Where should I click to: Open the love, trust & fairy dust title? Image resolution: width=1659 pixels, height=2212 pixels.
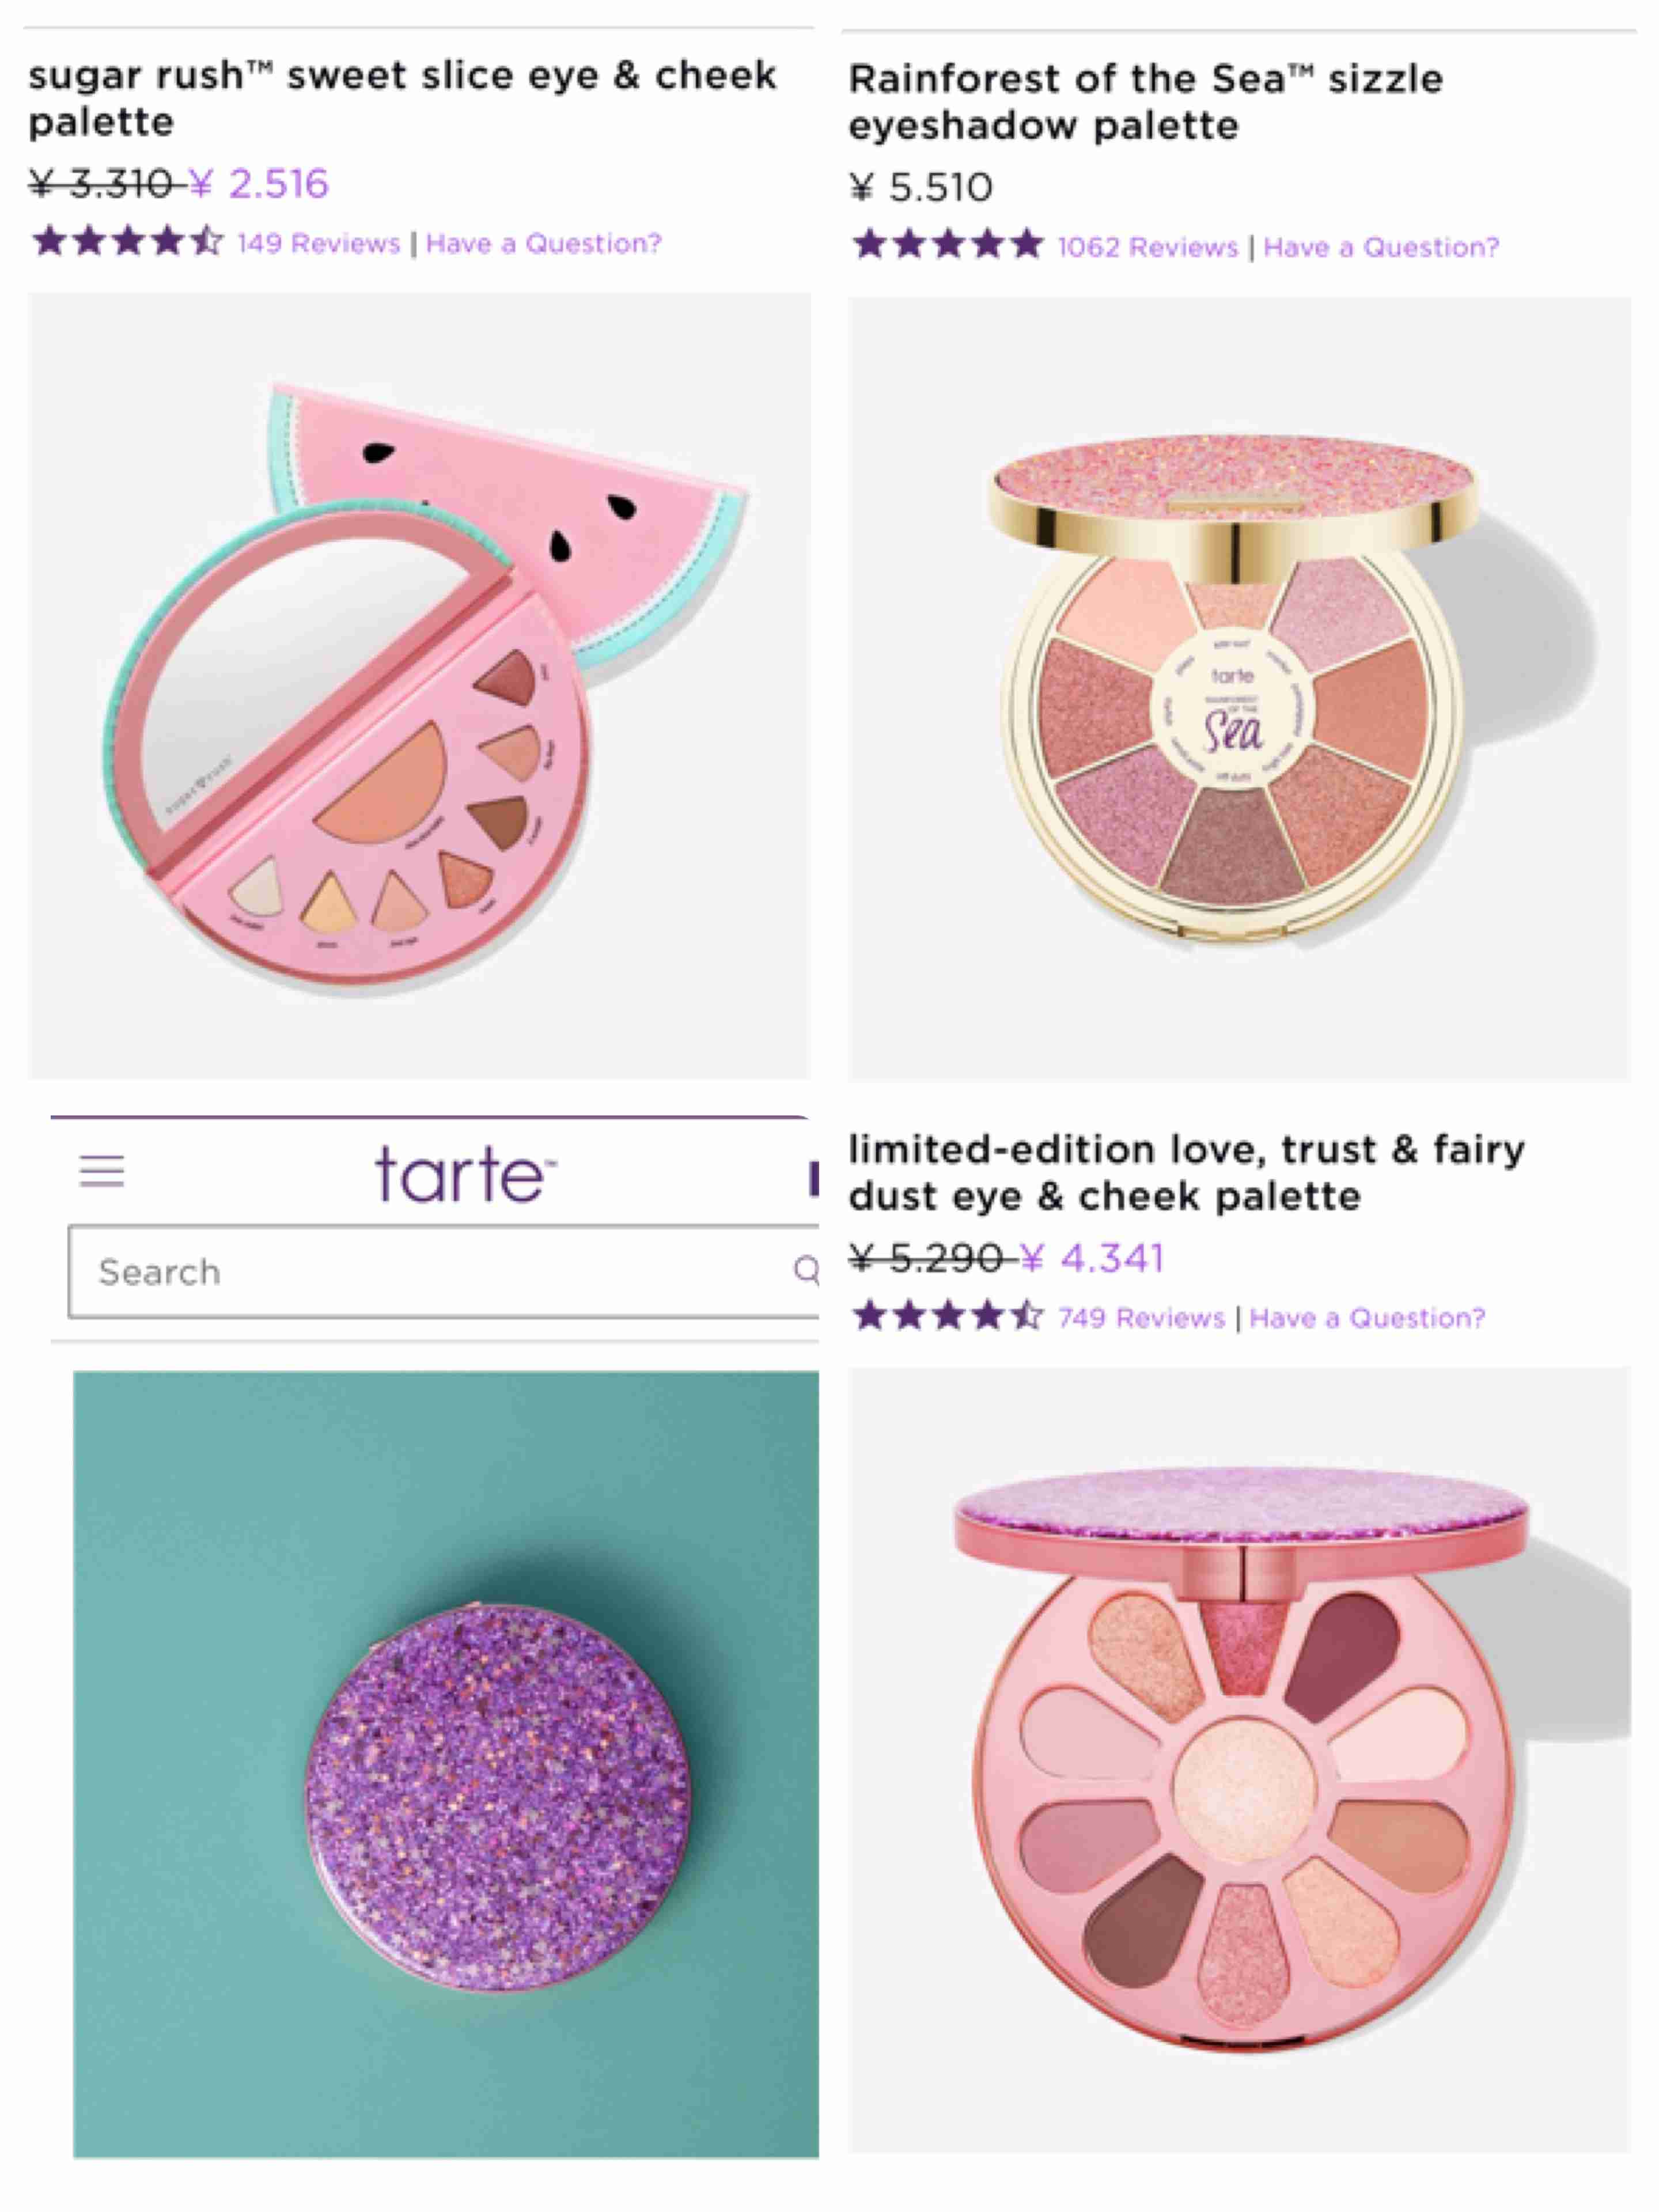pyautogui.click(x=1186, y=1172)
